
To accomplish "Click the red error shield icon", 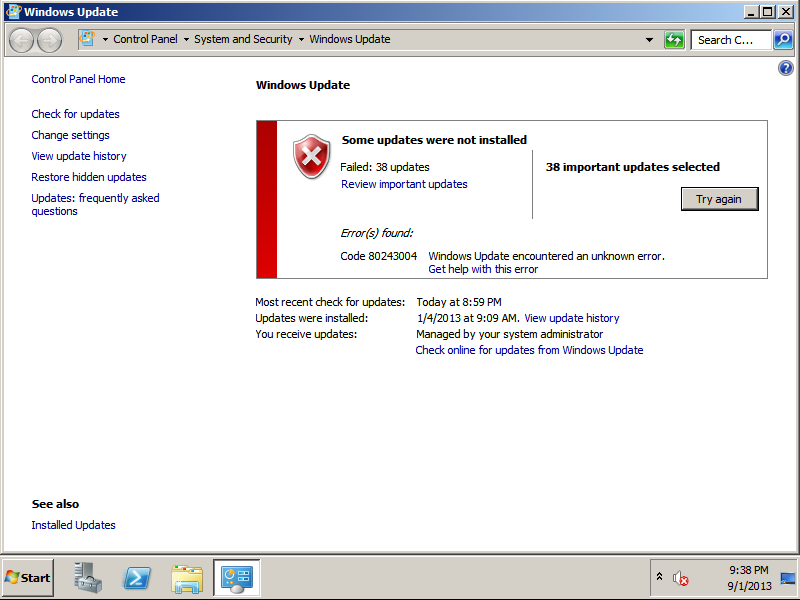I will pos(312,156).
